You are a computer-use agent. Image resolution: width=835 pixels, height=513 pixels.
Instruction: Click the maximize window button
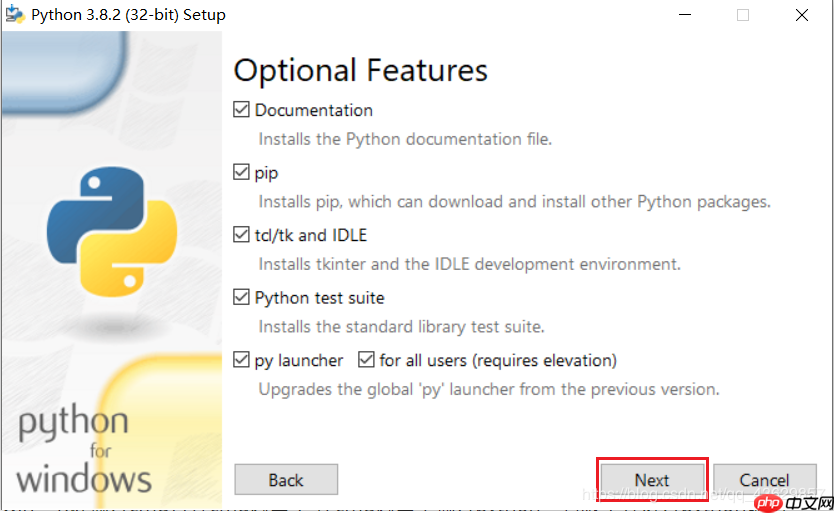tap(743, 15)
